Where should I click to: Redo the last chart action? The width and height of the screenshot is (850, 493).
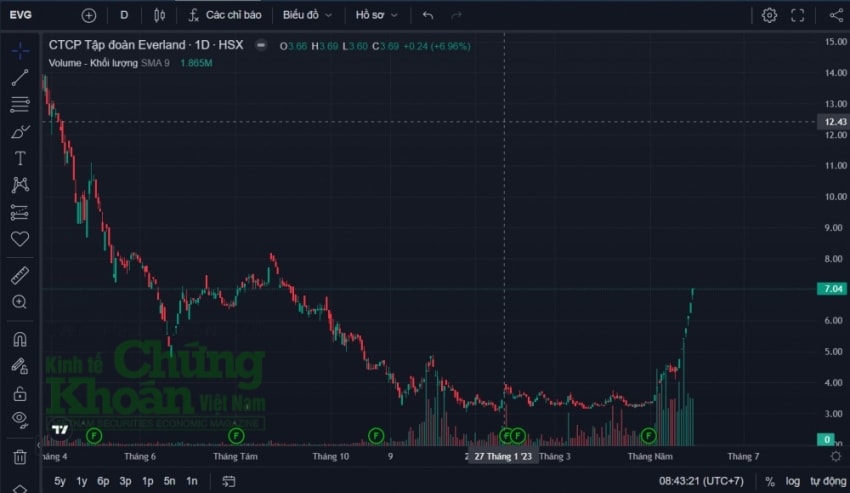456,15
